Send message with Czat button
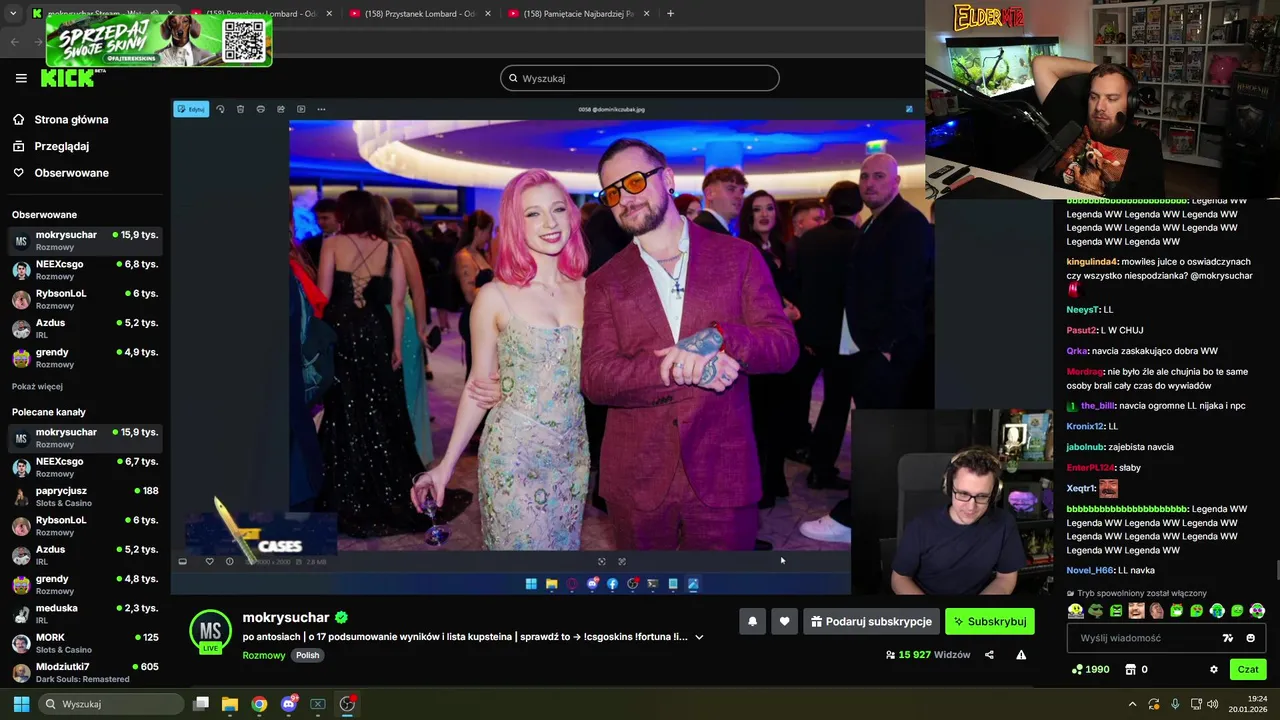Viewport: 1280px width, 720px height. click(x=1248, y=669)
